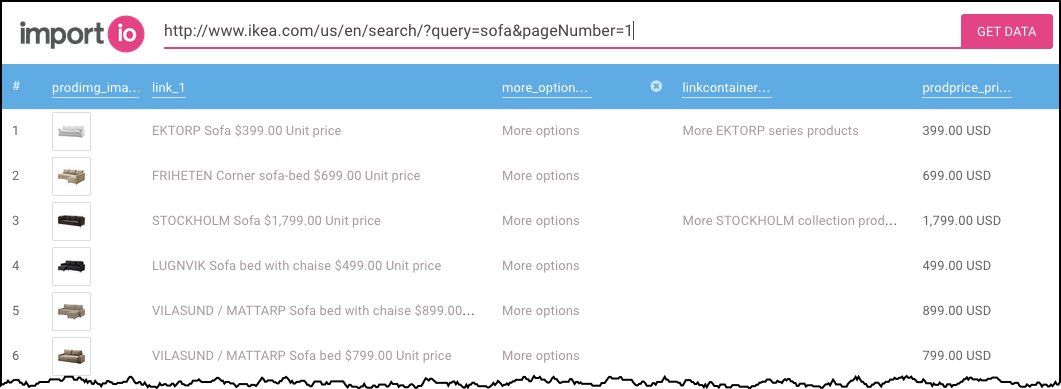Image resolution: width=1061 pixels, height=389 pixels.
Task: Select the prodimg_image column header
Action: [x=96, y=89]
